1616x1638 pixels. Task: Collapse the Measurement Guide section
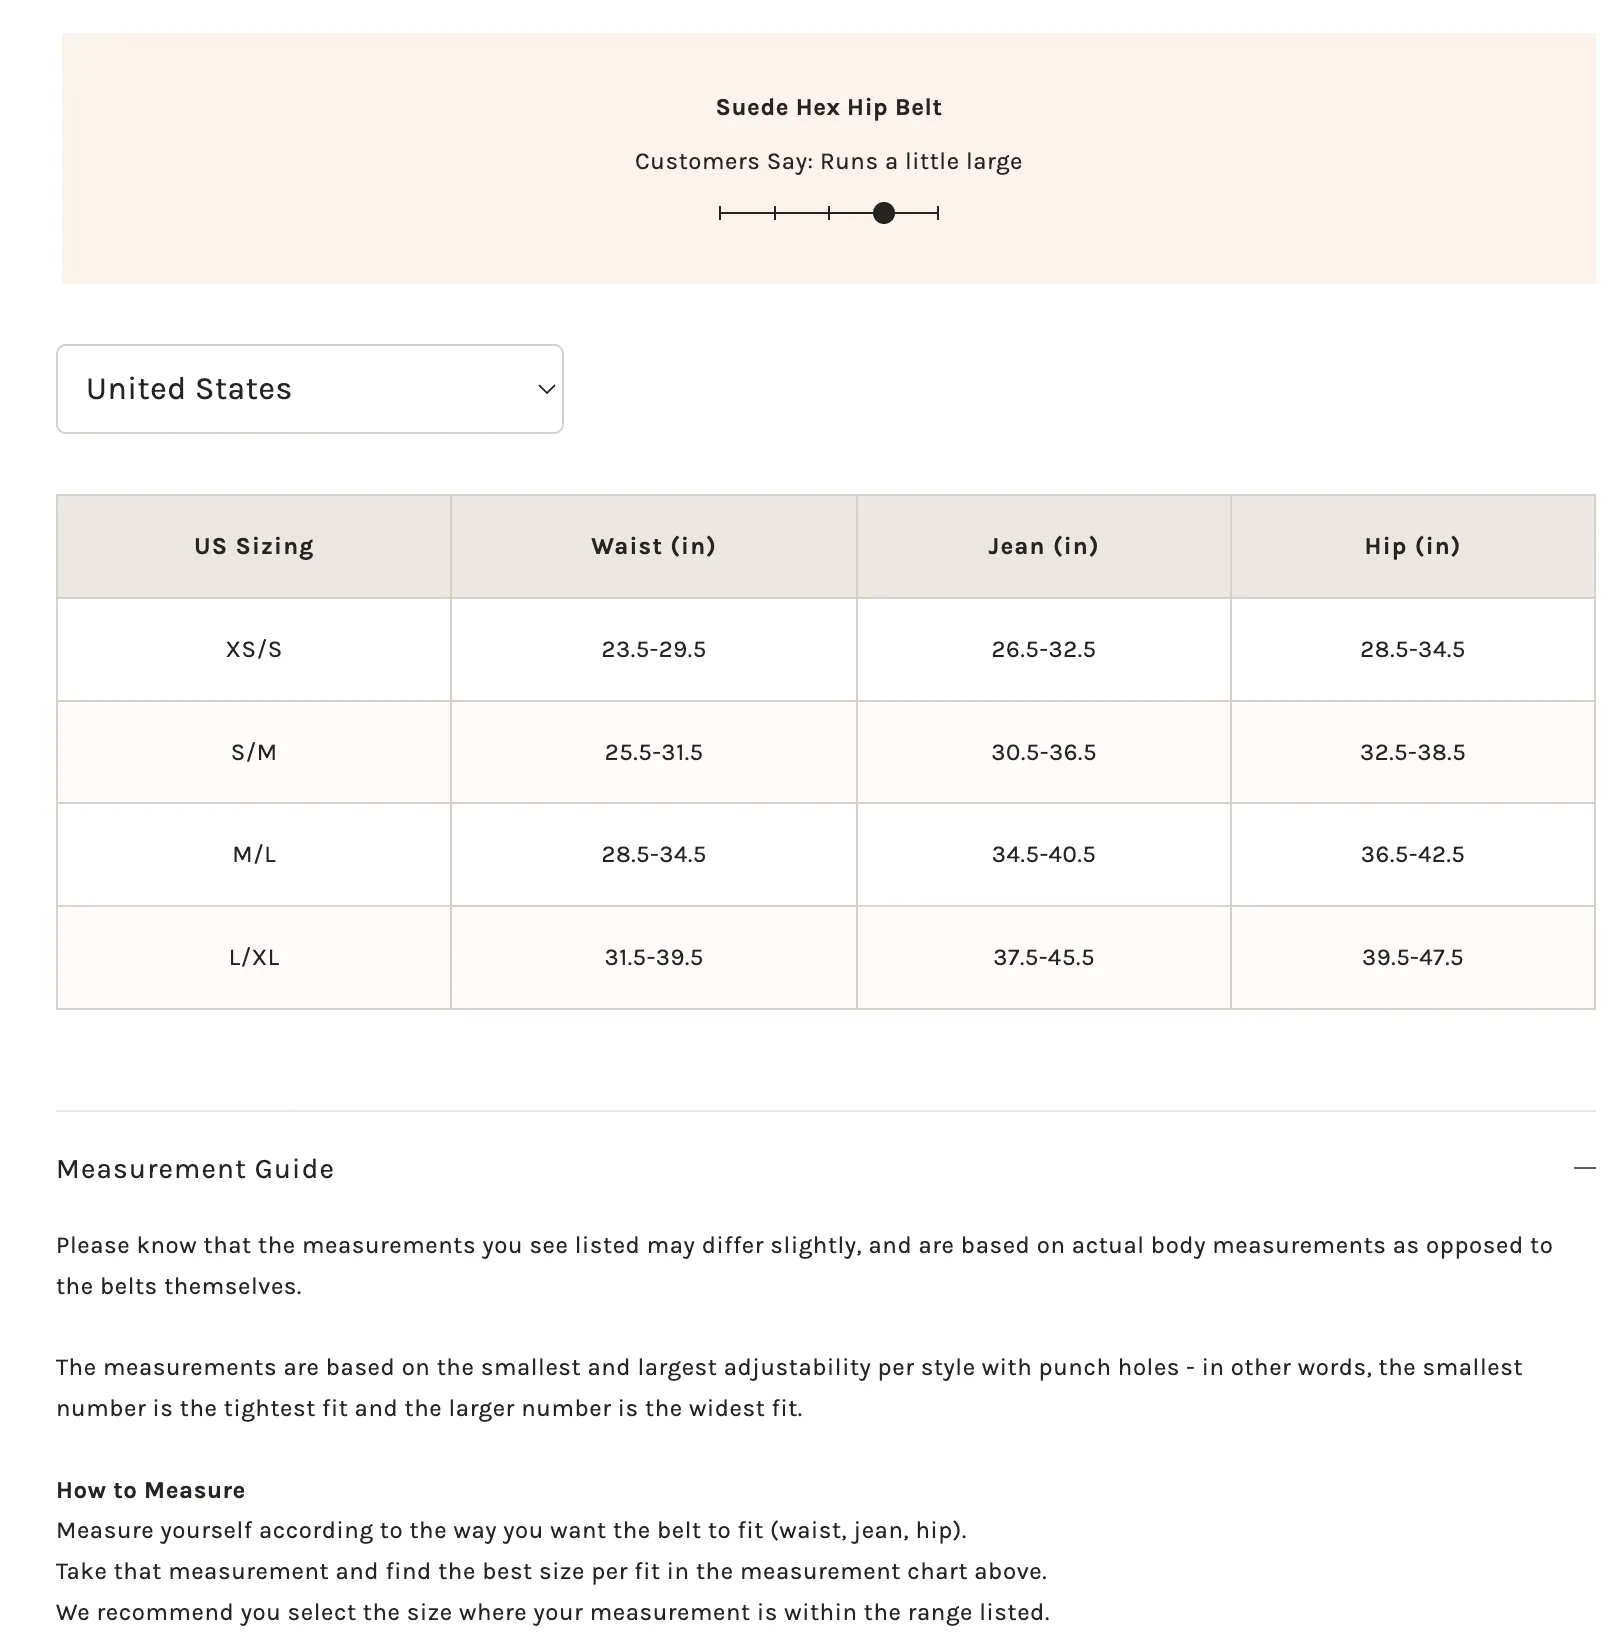pyautogui.click(x=825, y=1169)
